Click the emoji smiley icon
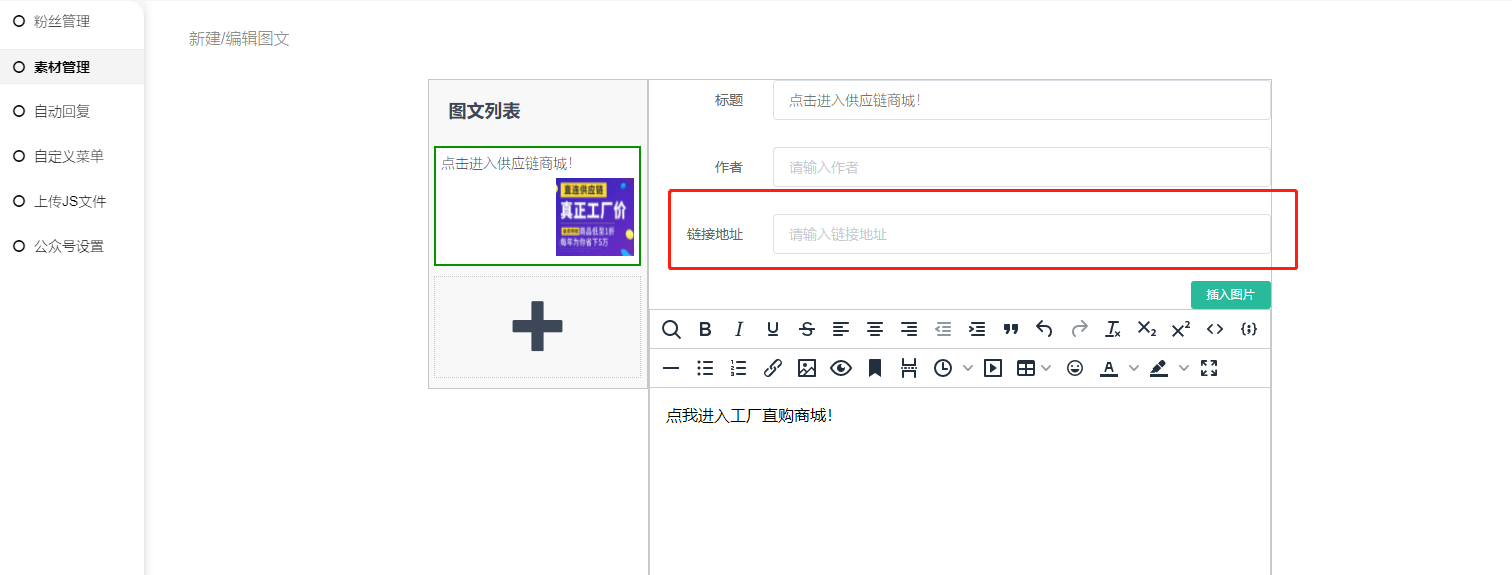Image resolution: width=1512 pixels, height=575 pixels. tap(1075, 368)
